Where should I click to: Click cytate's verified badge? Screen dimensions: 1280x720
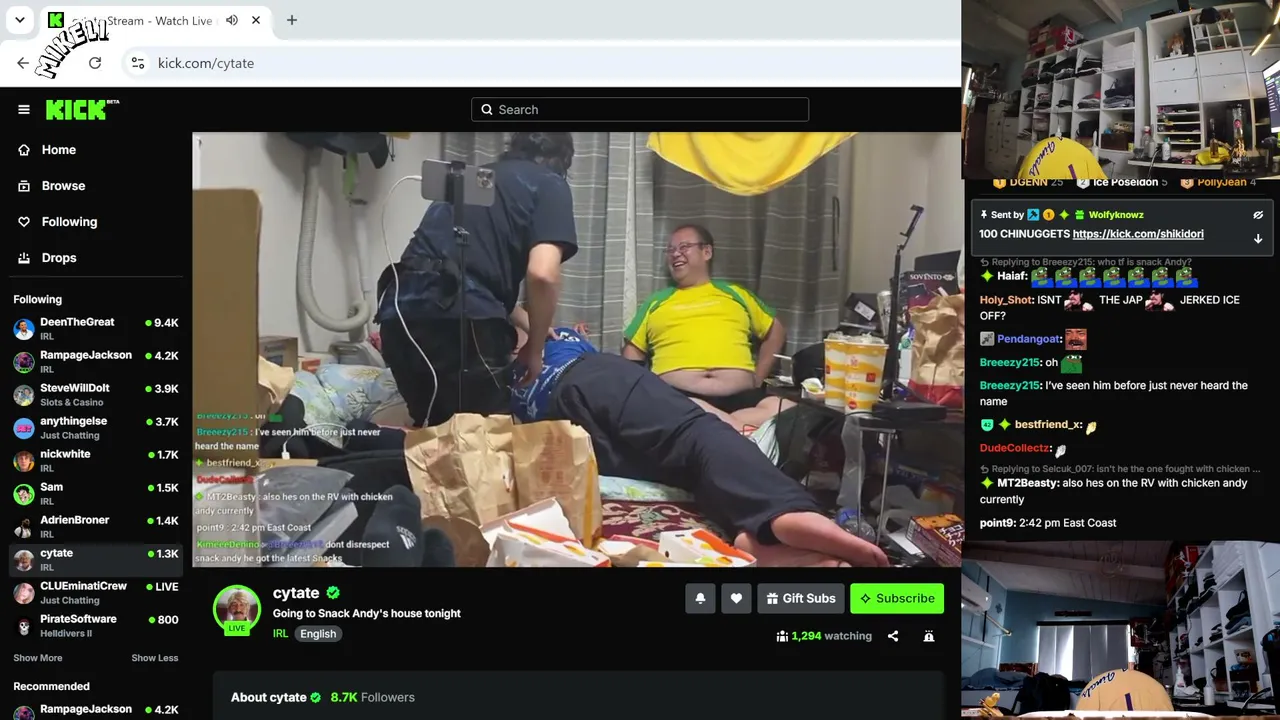[x=333, y=593]
